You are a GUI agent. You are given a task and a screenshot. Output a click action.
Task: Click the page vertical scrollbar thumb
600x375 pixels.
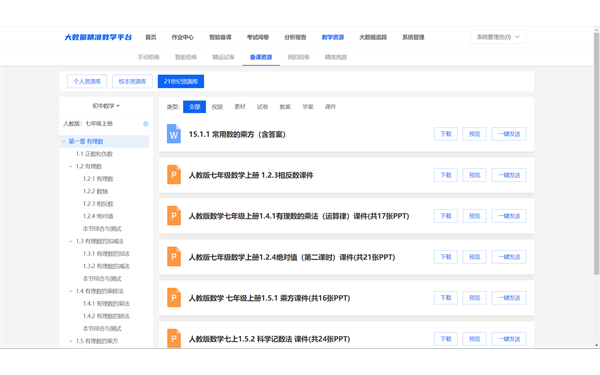point(596,153)
